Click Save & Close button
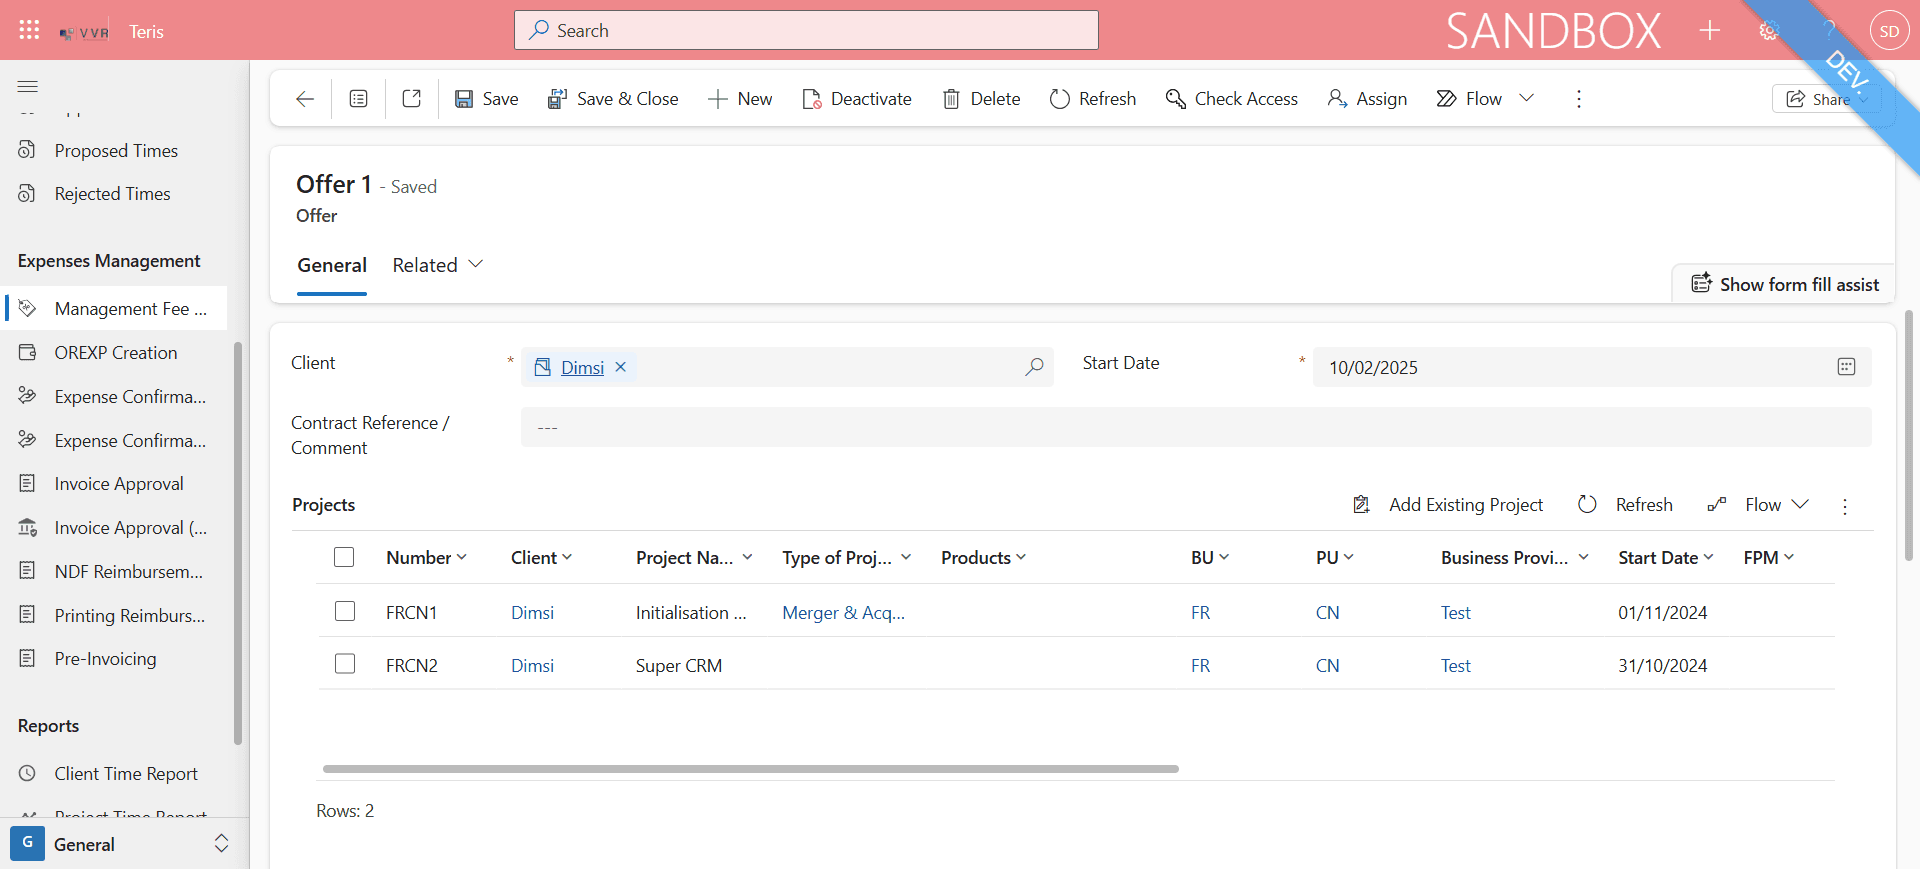 613,99
